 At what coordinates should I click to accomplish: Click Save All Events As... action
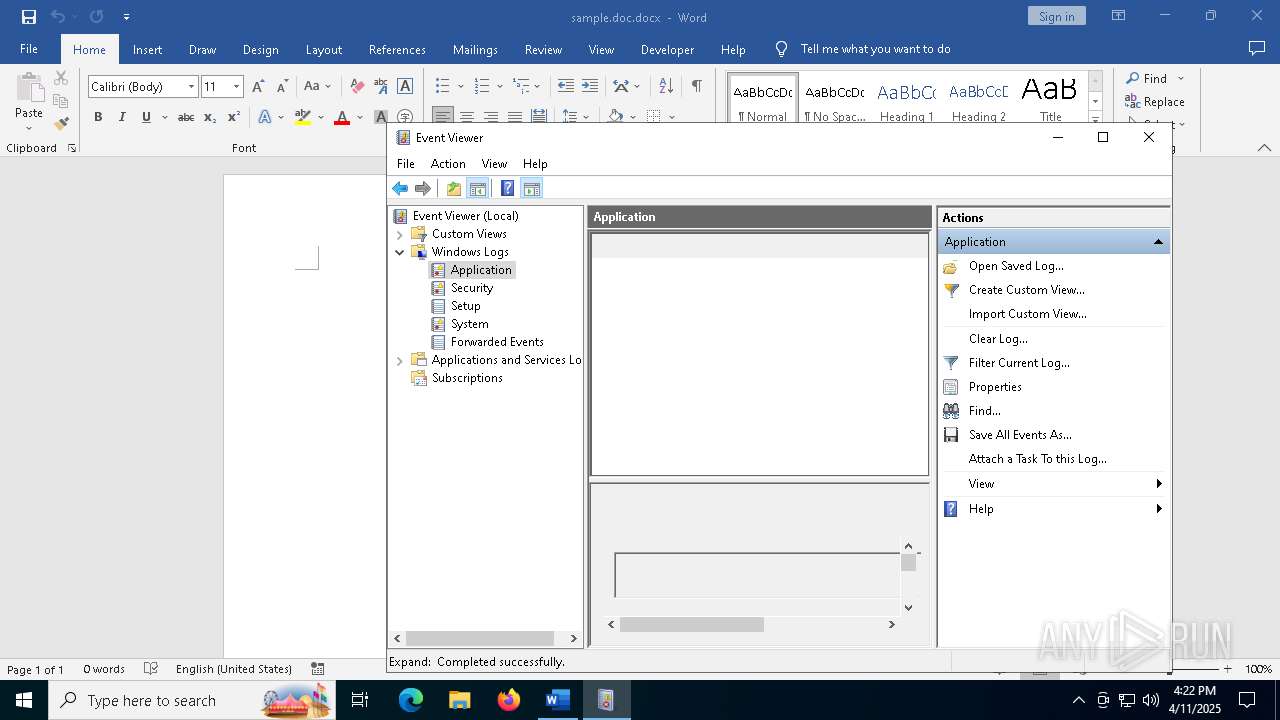point(1020,435)
